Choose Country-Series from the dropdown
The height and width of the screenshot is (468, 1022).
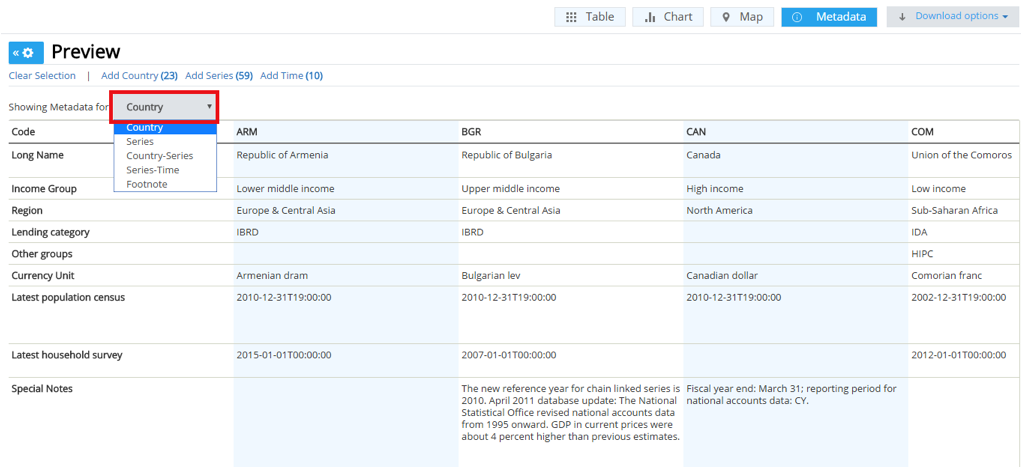tap(159, 156)
